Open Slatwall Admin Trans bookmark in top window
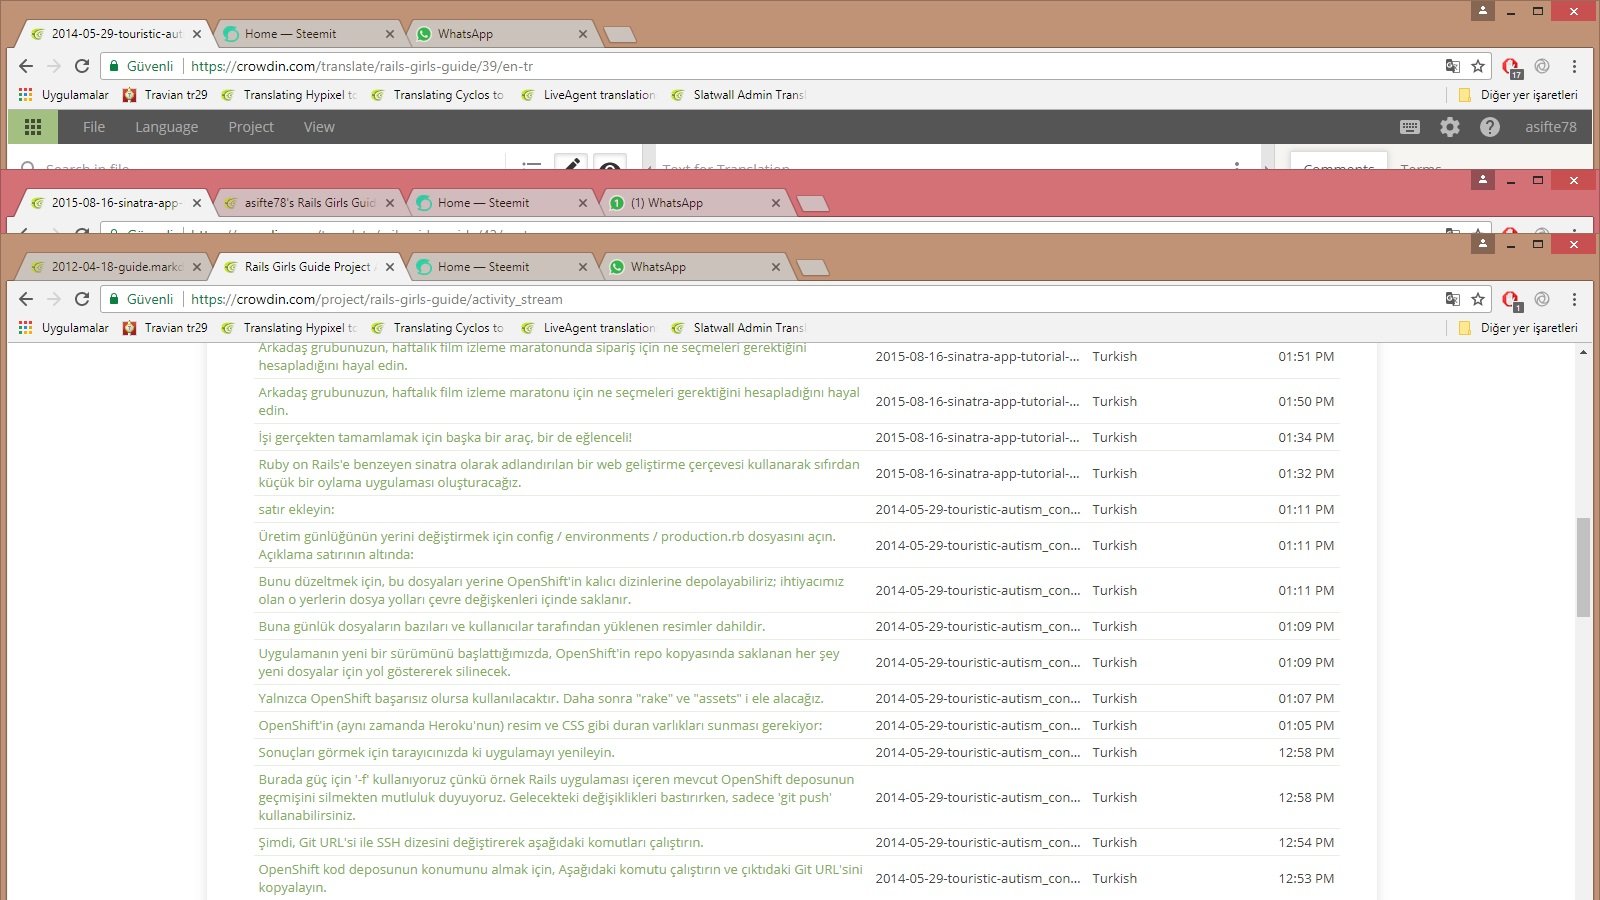The height and width of the screenshot is (900, 1600). tap(738, 95)
